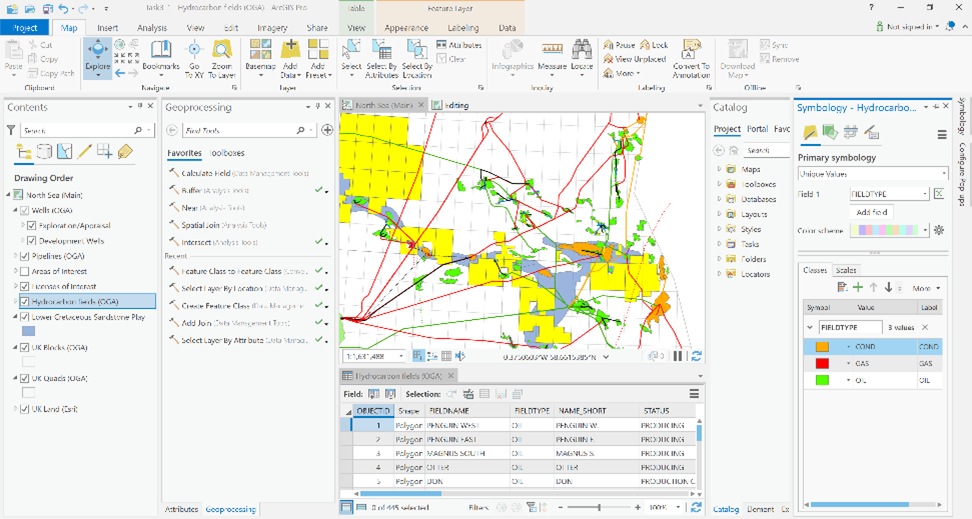Toggle UK Blocks (OGA) layer visibility
The width and height of the screenshot is (972, 519).
coord(25,348)
